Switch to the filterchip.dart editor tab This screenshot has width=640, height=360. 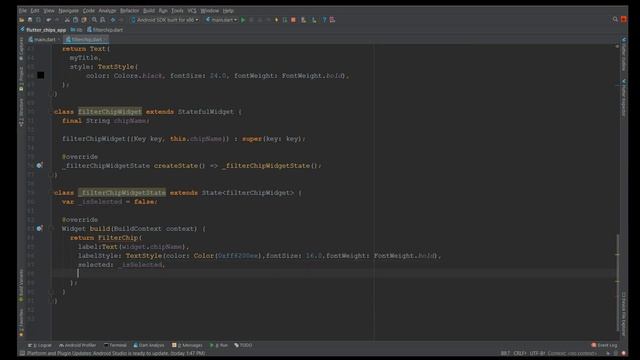pos(86,40)
